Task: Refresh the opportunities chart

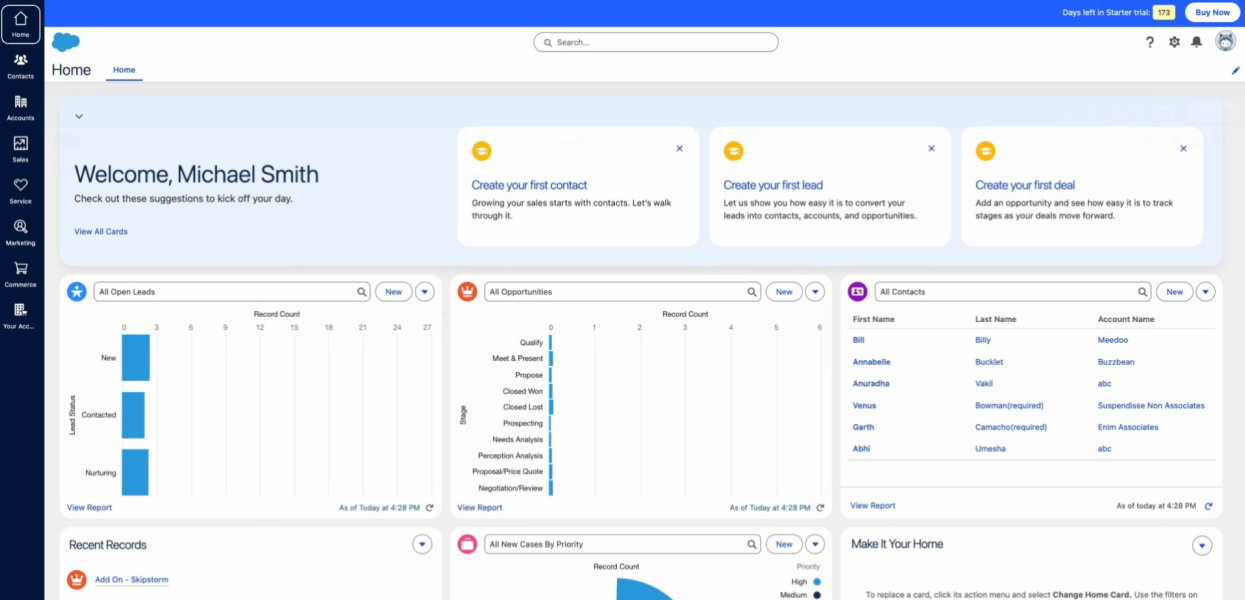Action: tap(820, 507)
